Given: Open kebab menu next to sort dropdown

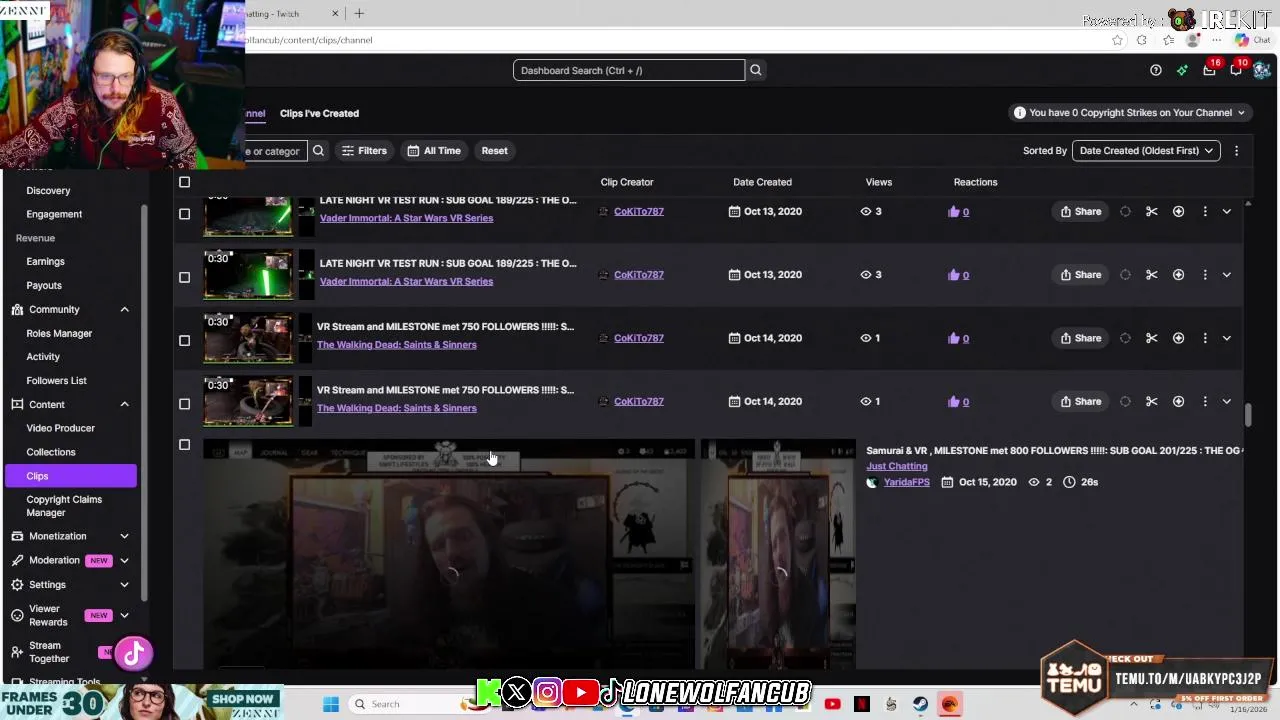Looking at the screenshot, I should point(1236,151).
